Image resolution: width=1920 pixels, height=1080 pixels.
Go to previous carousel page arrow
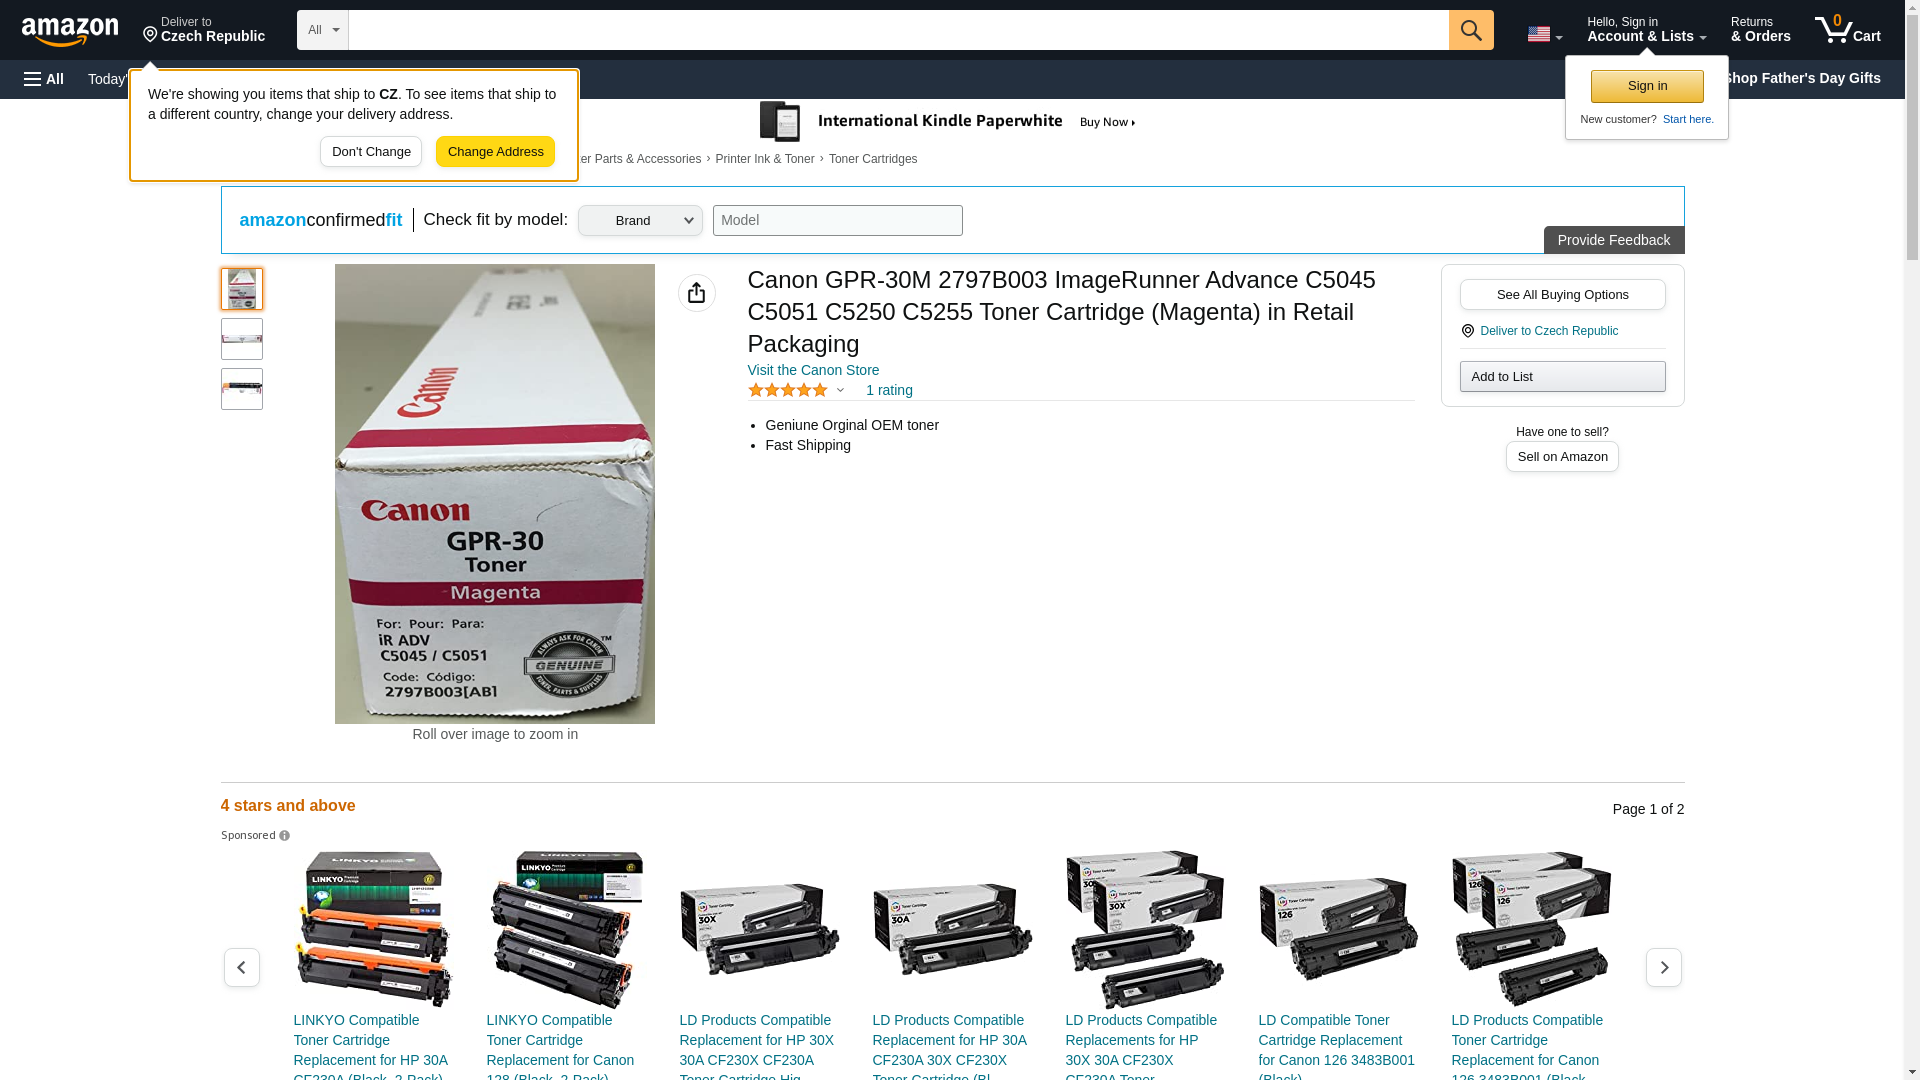[x=241, y=967]
